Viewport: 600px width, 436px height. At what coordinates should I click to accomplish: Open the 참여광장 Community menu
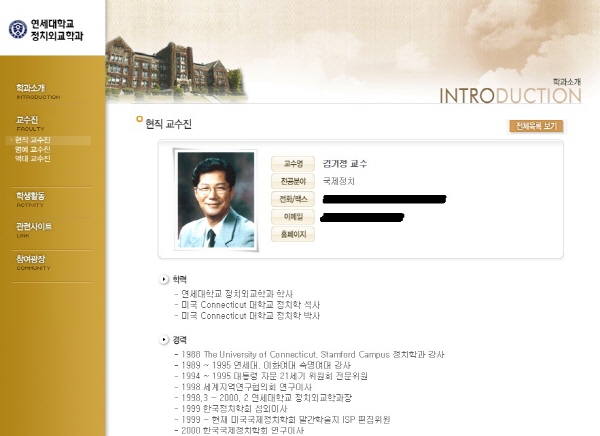point(33,263)
